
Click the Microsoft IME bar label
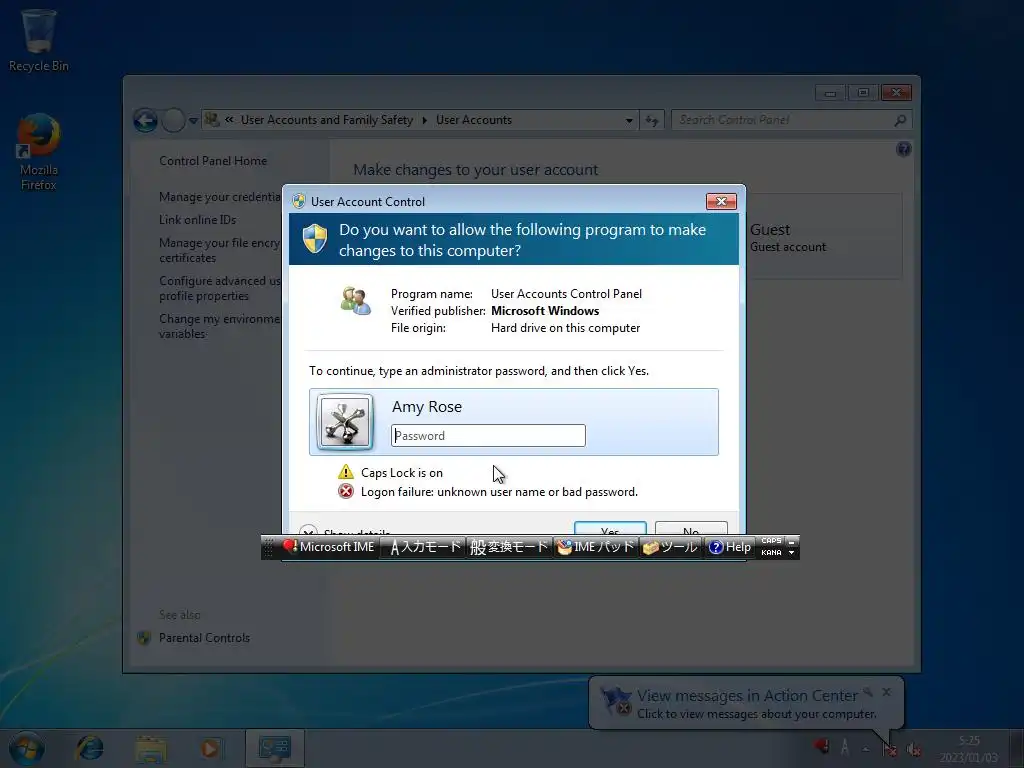click(329, 547)
